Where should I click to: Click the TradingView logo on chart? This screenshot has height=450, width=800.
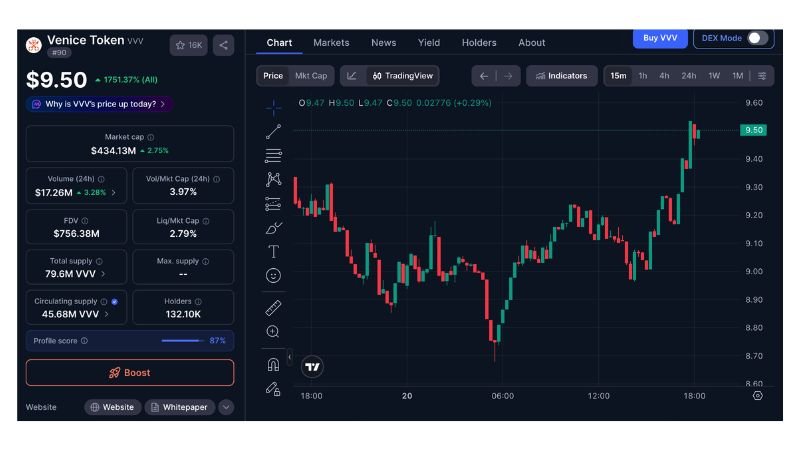pos(312,366)
